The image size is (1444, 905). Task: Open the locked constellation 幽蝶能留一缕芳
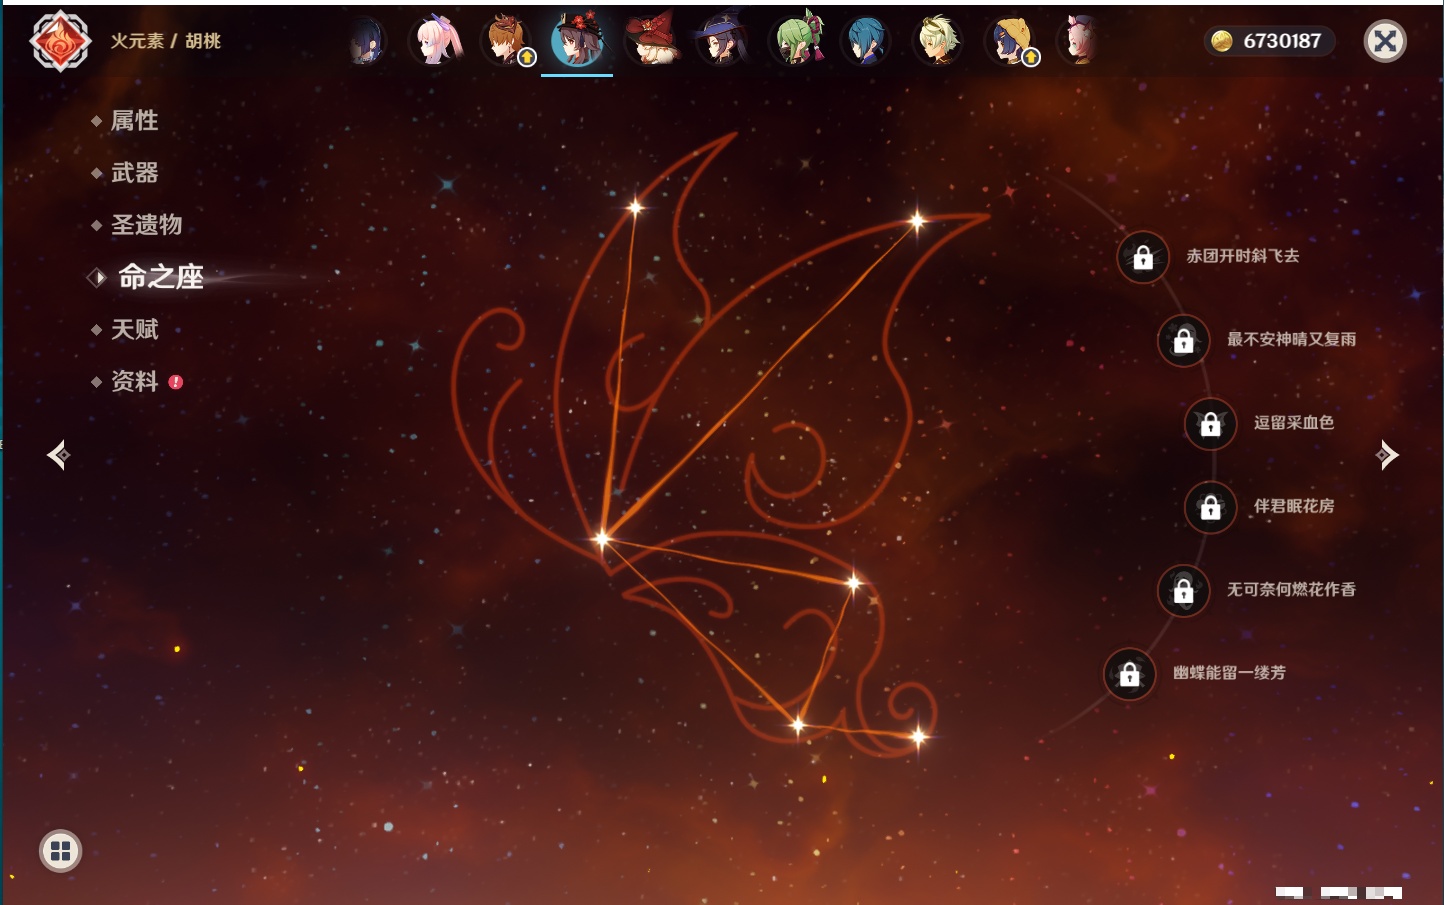[1129, 674]
